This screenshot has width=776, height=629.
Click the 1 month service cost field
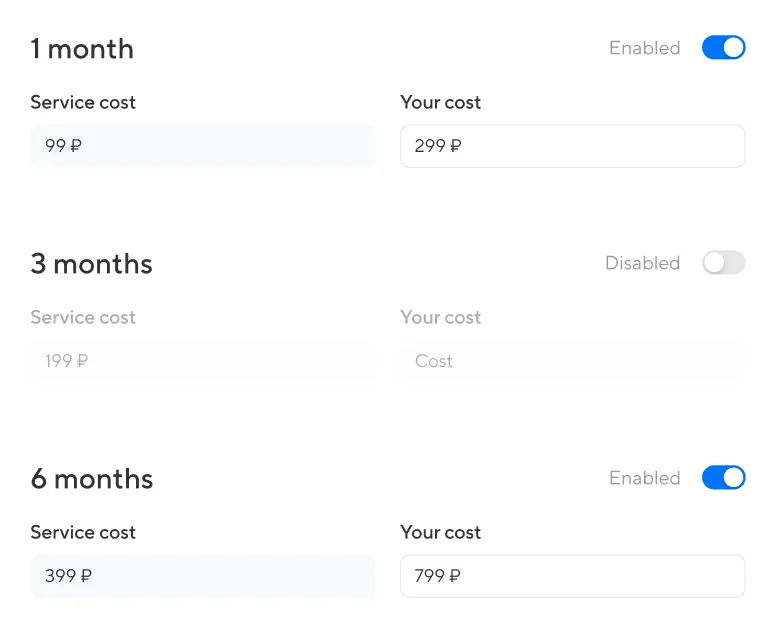point(202,146)
